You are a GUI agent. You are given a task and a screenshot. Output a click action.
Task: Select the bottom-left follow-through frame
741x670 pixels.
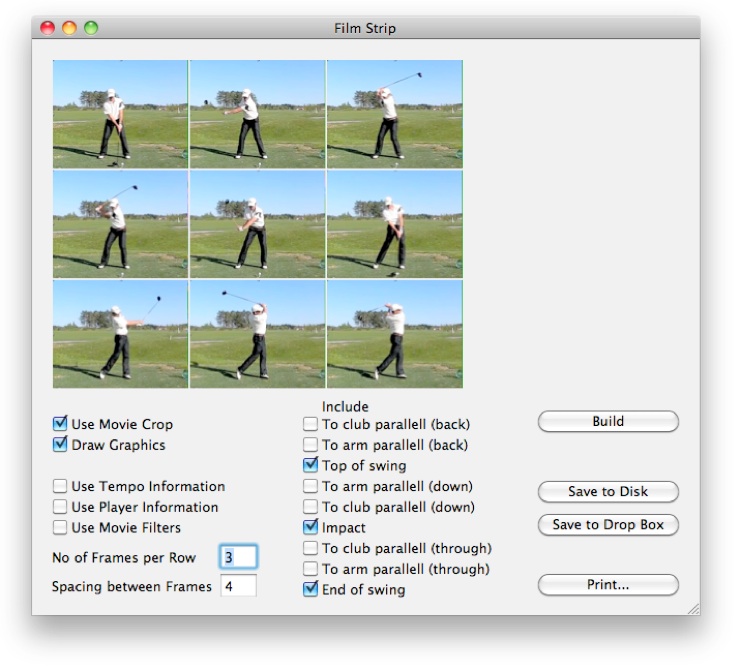(120, 334)
